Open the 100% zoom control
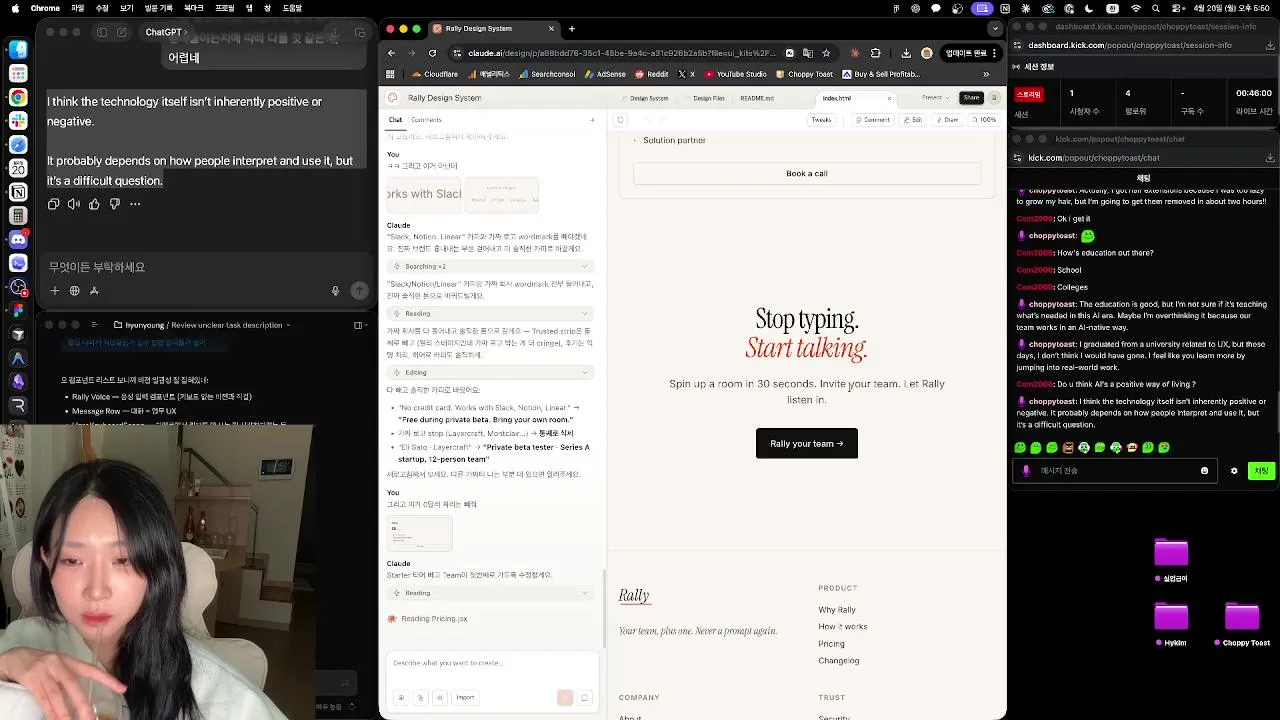Screen dimensions: 1280x720 coord(984,120)
